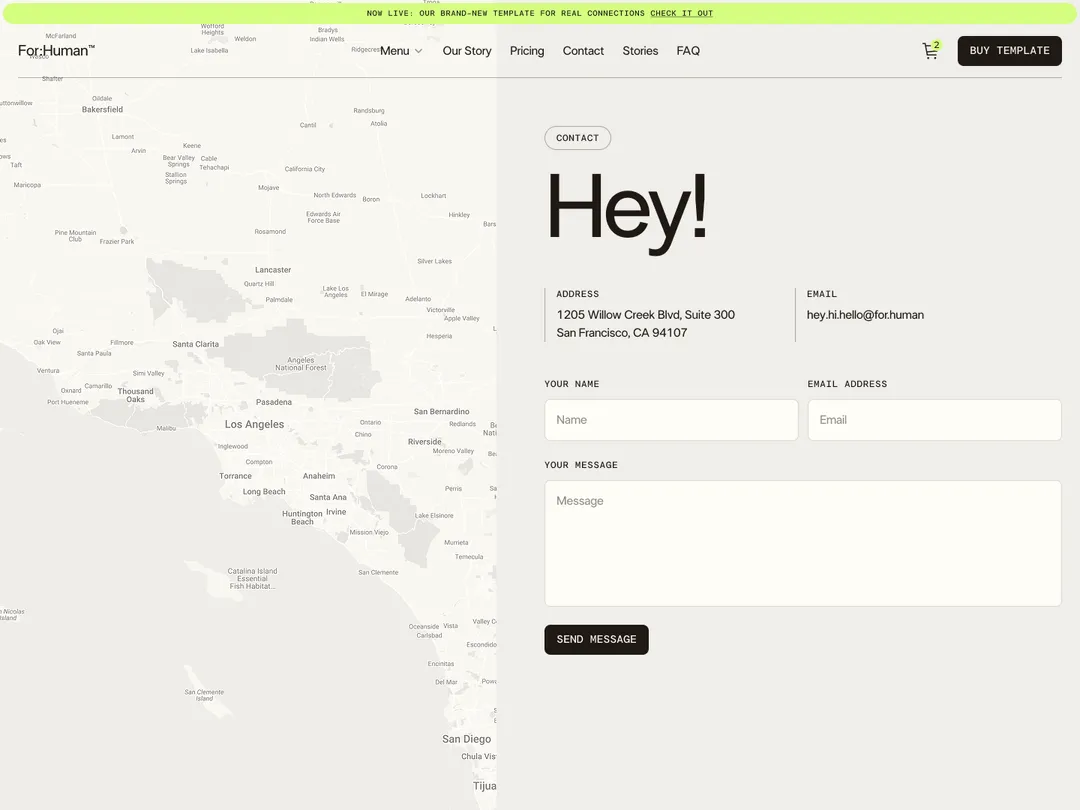Screen dimensions: 1080x810
Task: Click the Willow Creek Blvd address text
Action: pyautogui.click(x=646, y=314)
